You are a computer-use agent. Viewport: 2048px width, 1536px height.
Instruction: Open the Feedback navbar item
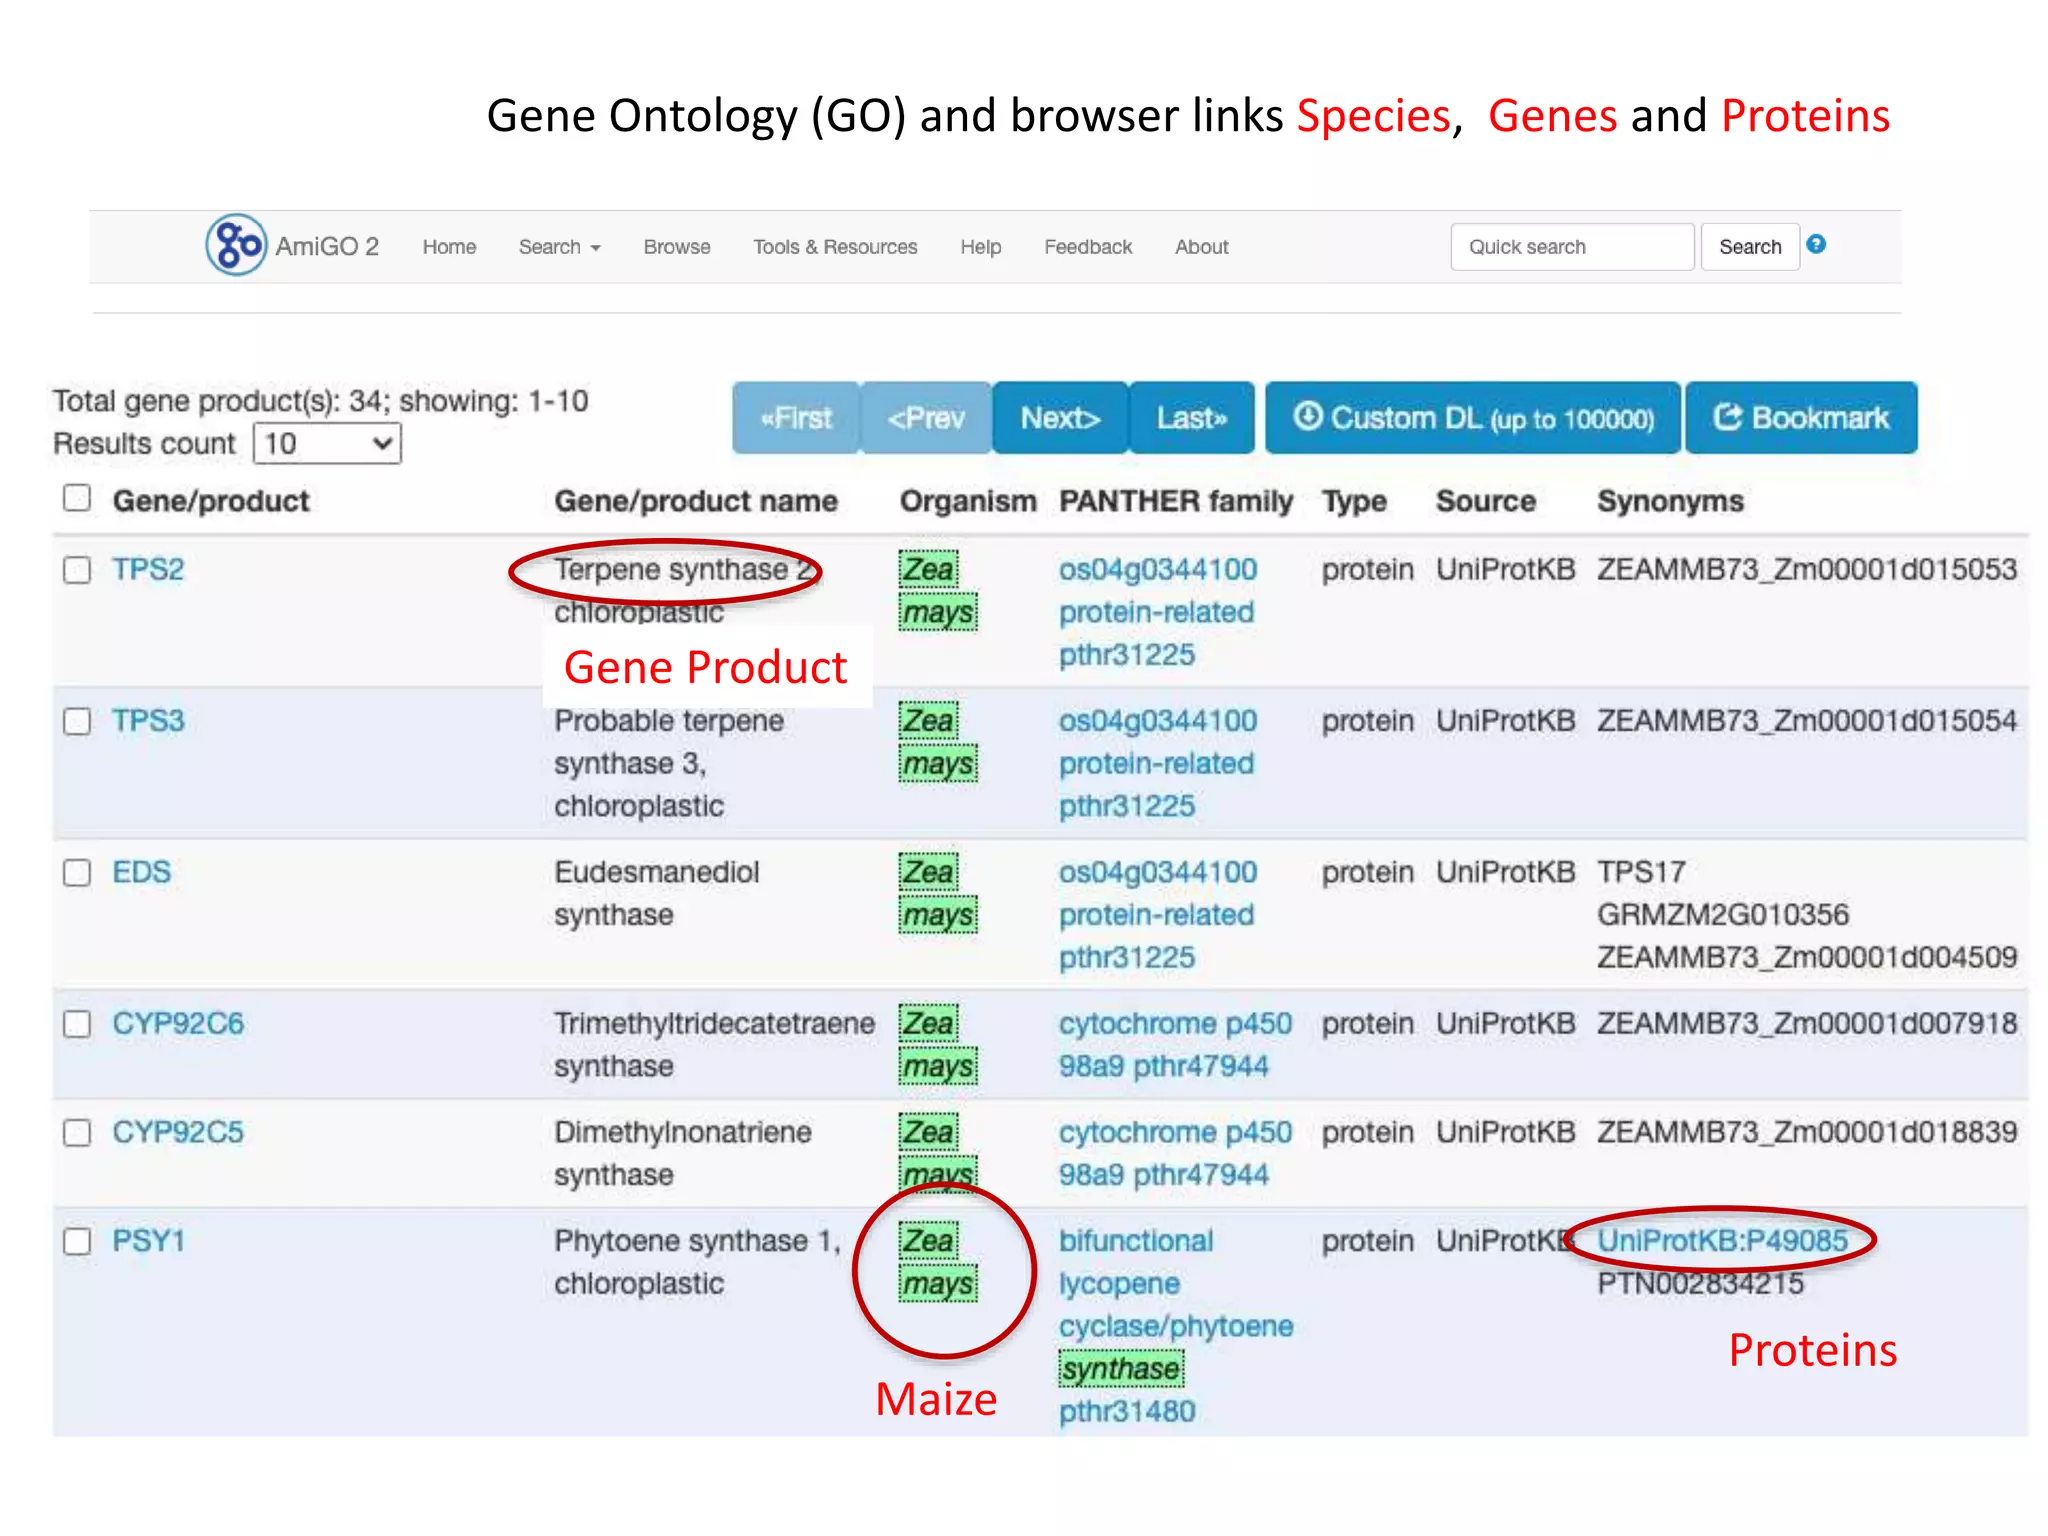click(1088, 247)
